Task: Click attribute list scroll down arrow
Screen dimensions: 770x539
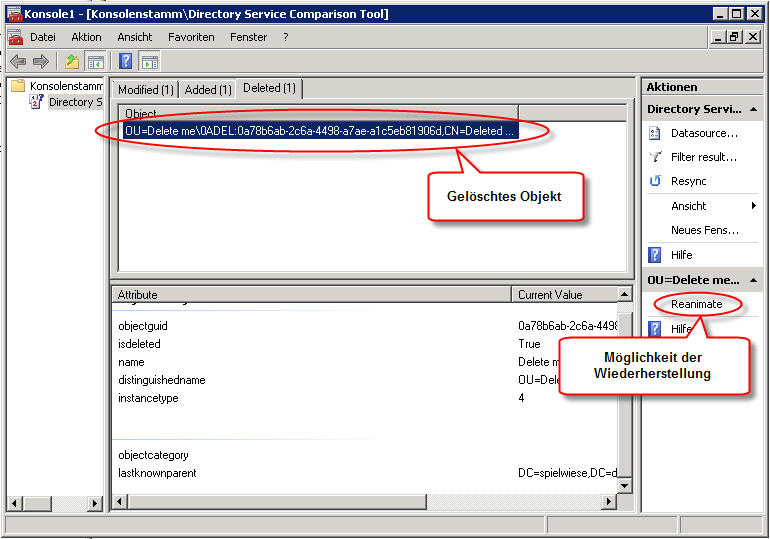Action: (624, 486)
